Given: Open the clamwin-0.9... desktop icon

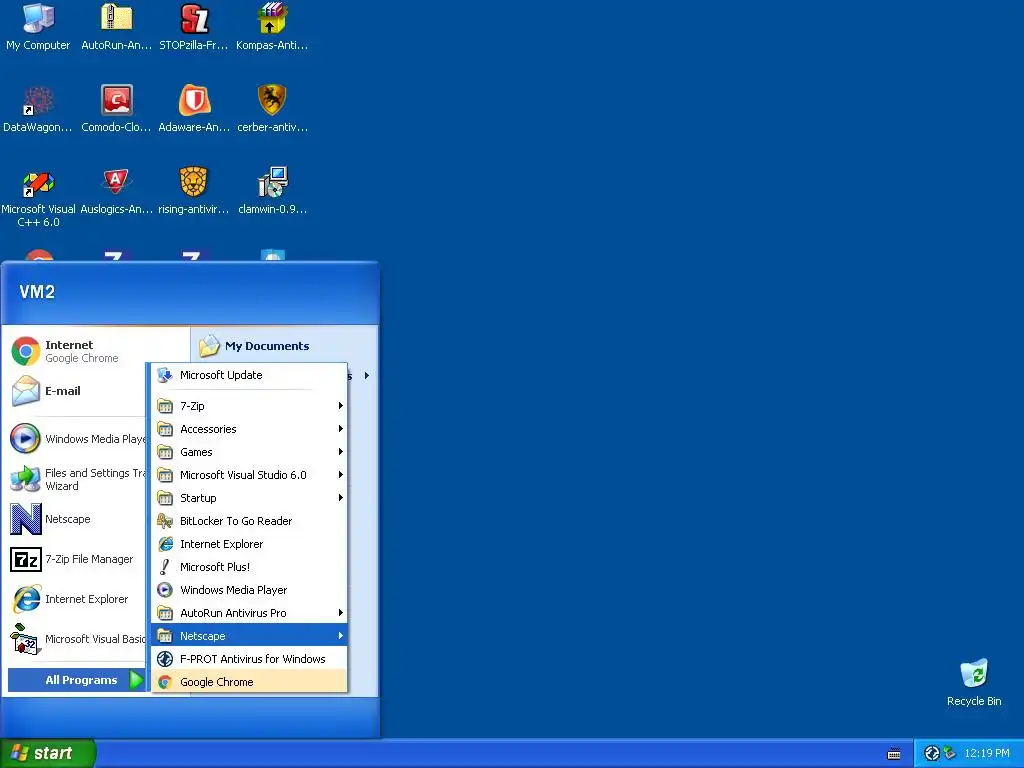Looking at the screenshot, I should [x=272, y=191].
